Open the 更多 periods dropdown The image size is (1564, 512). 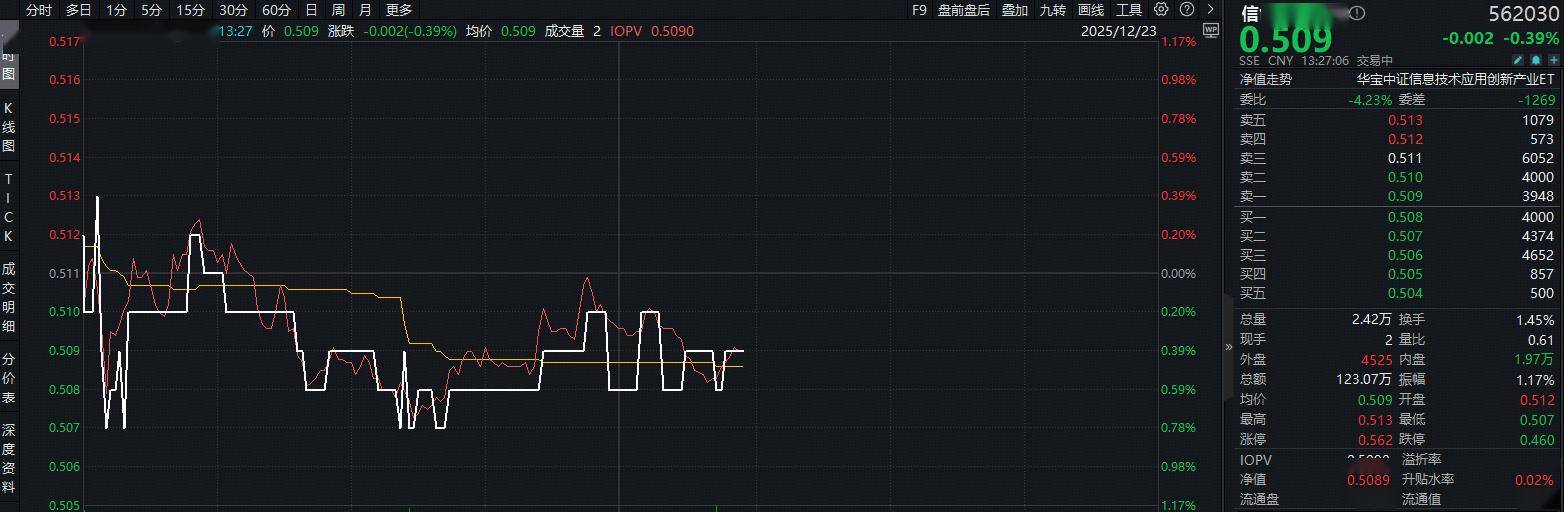398,10
